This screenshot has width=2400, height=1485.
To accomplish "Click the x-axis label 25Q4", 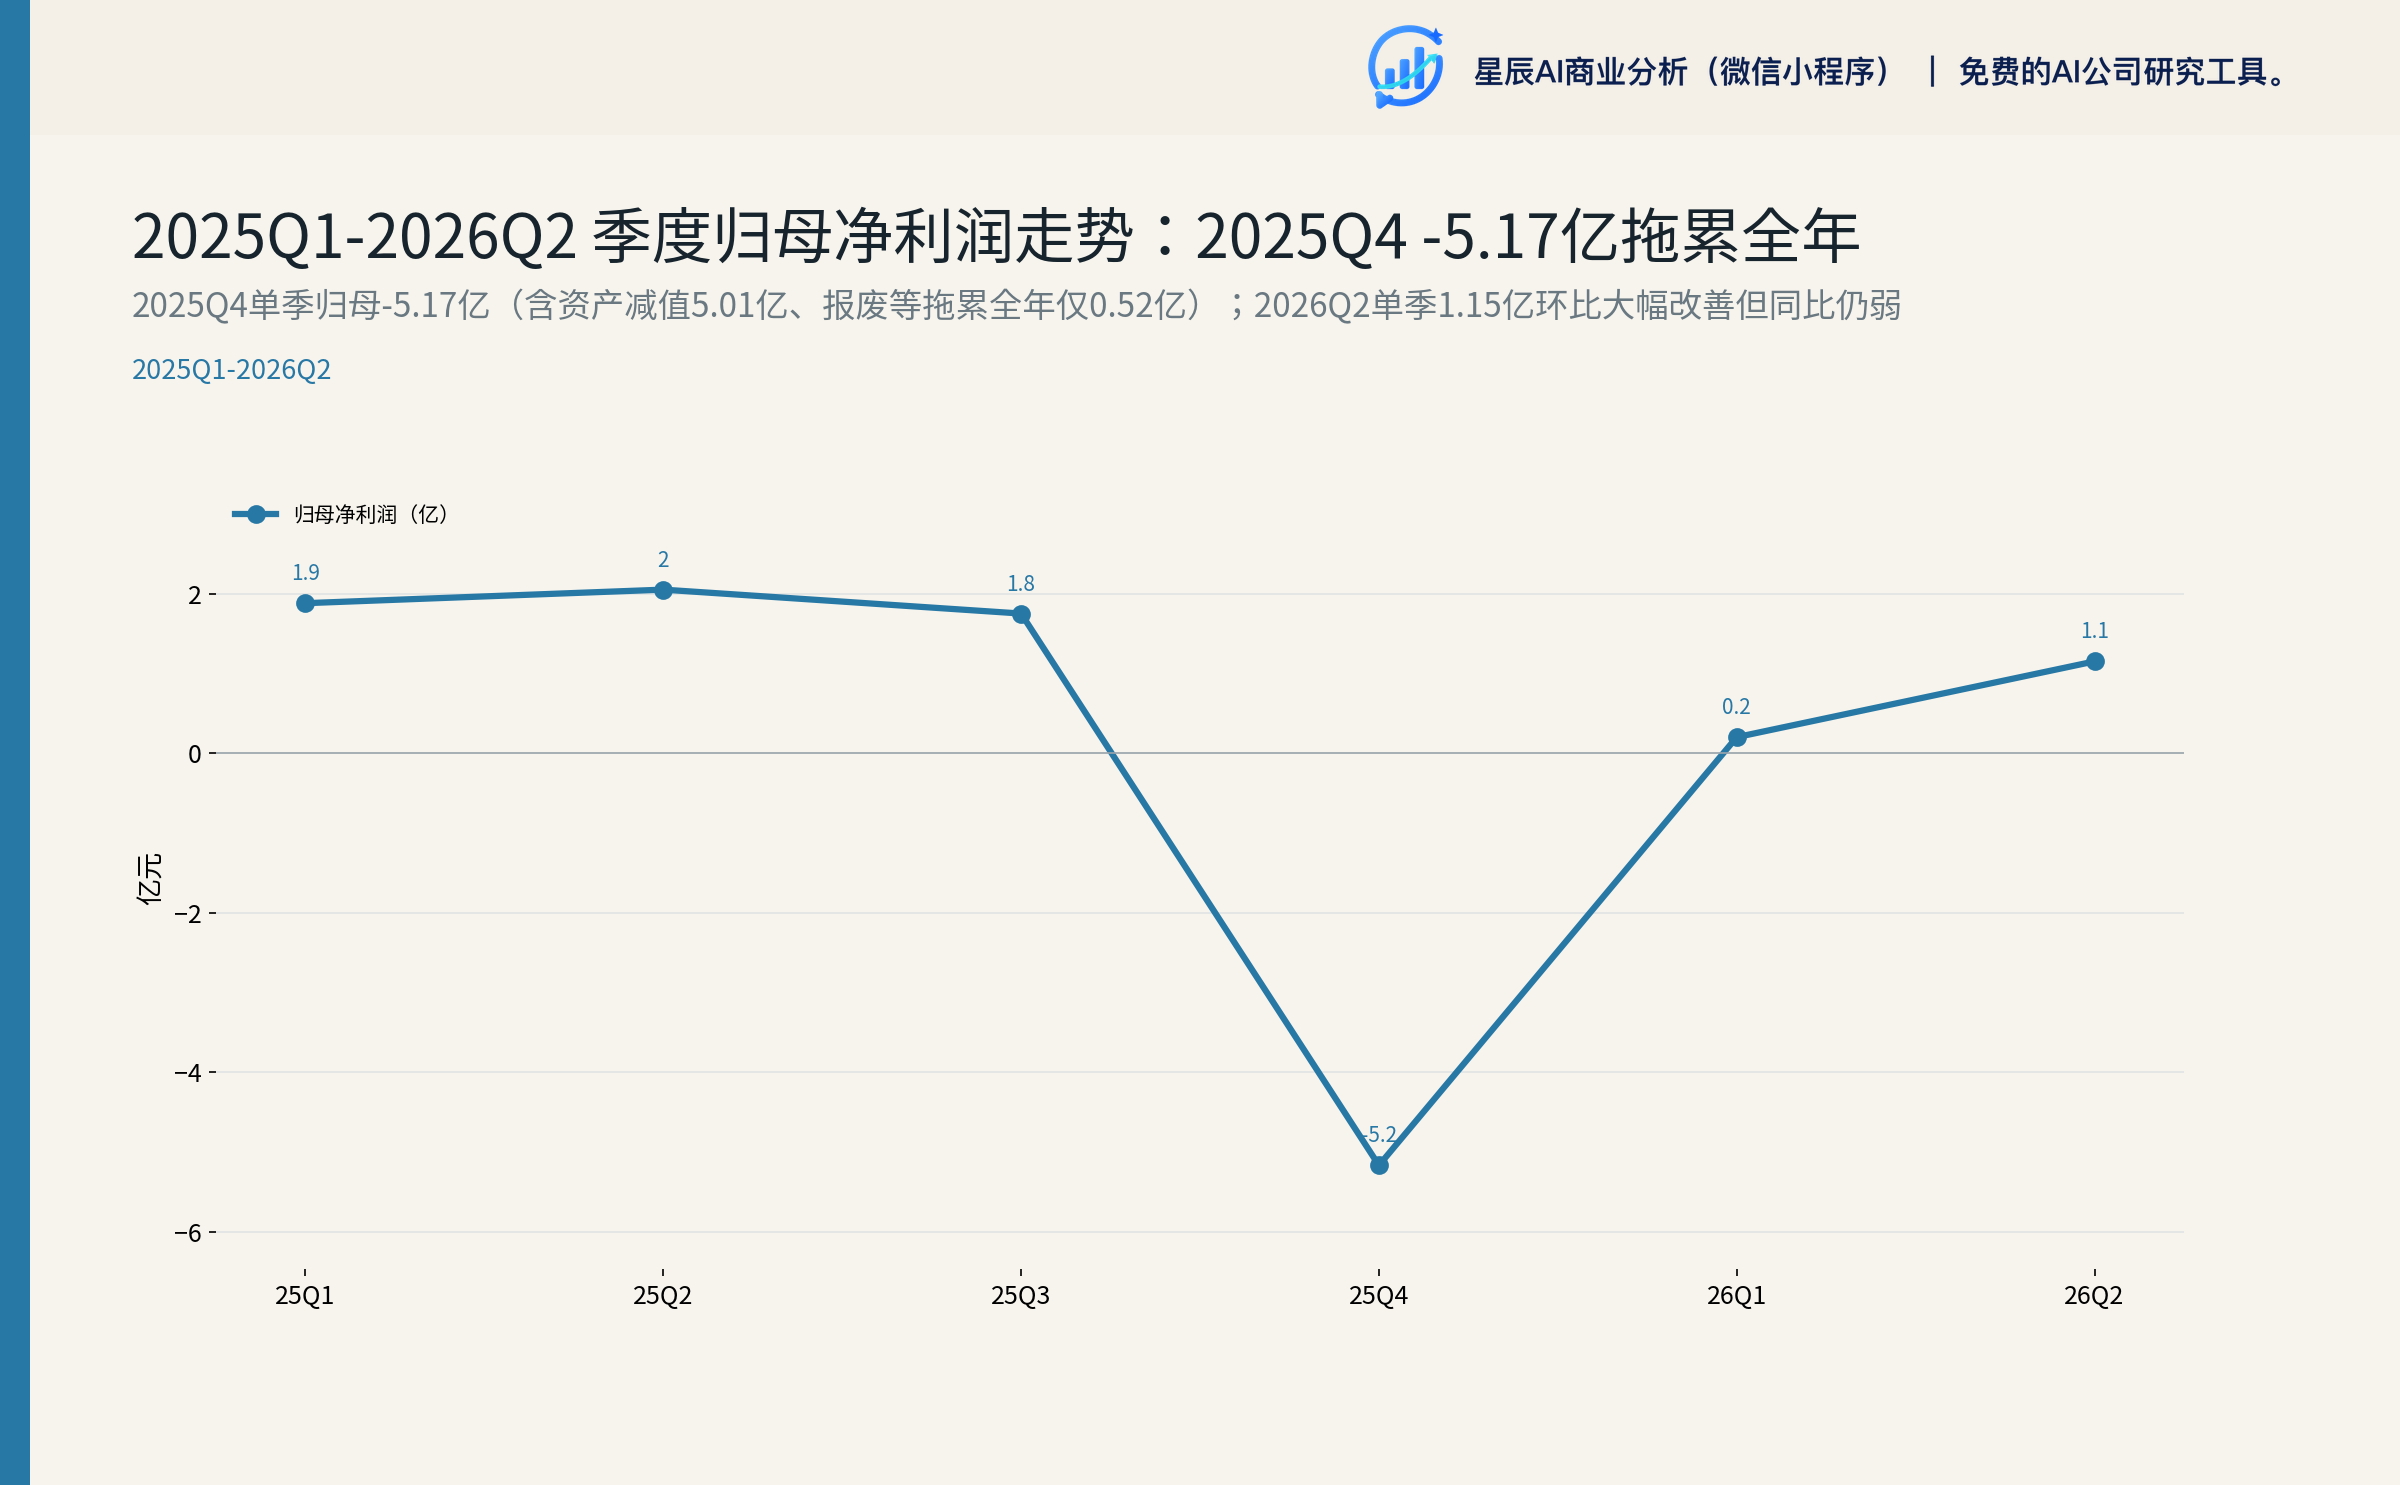I will [x=1378, y=1296].
